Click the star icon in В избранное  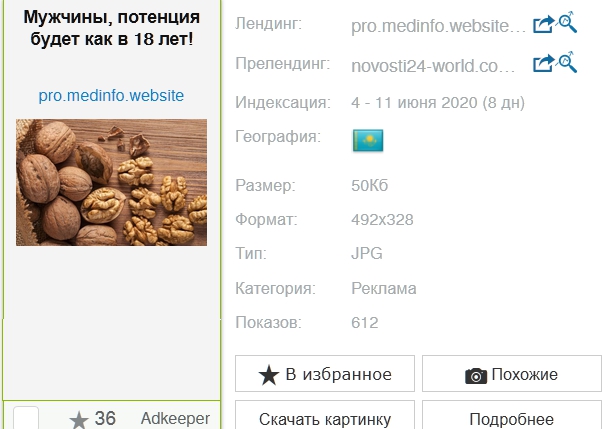click(268, 375)
